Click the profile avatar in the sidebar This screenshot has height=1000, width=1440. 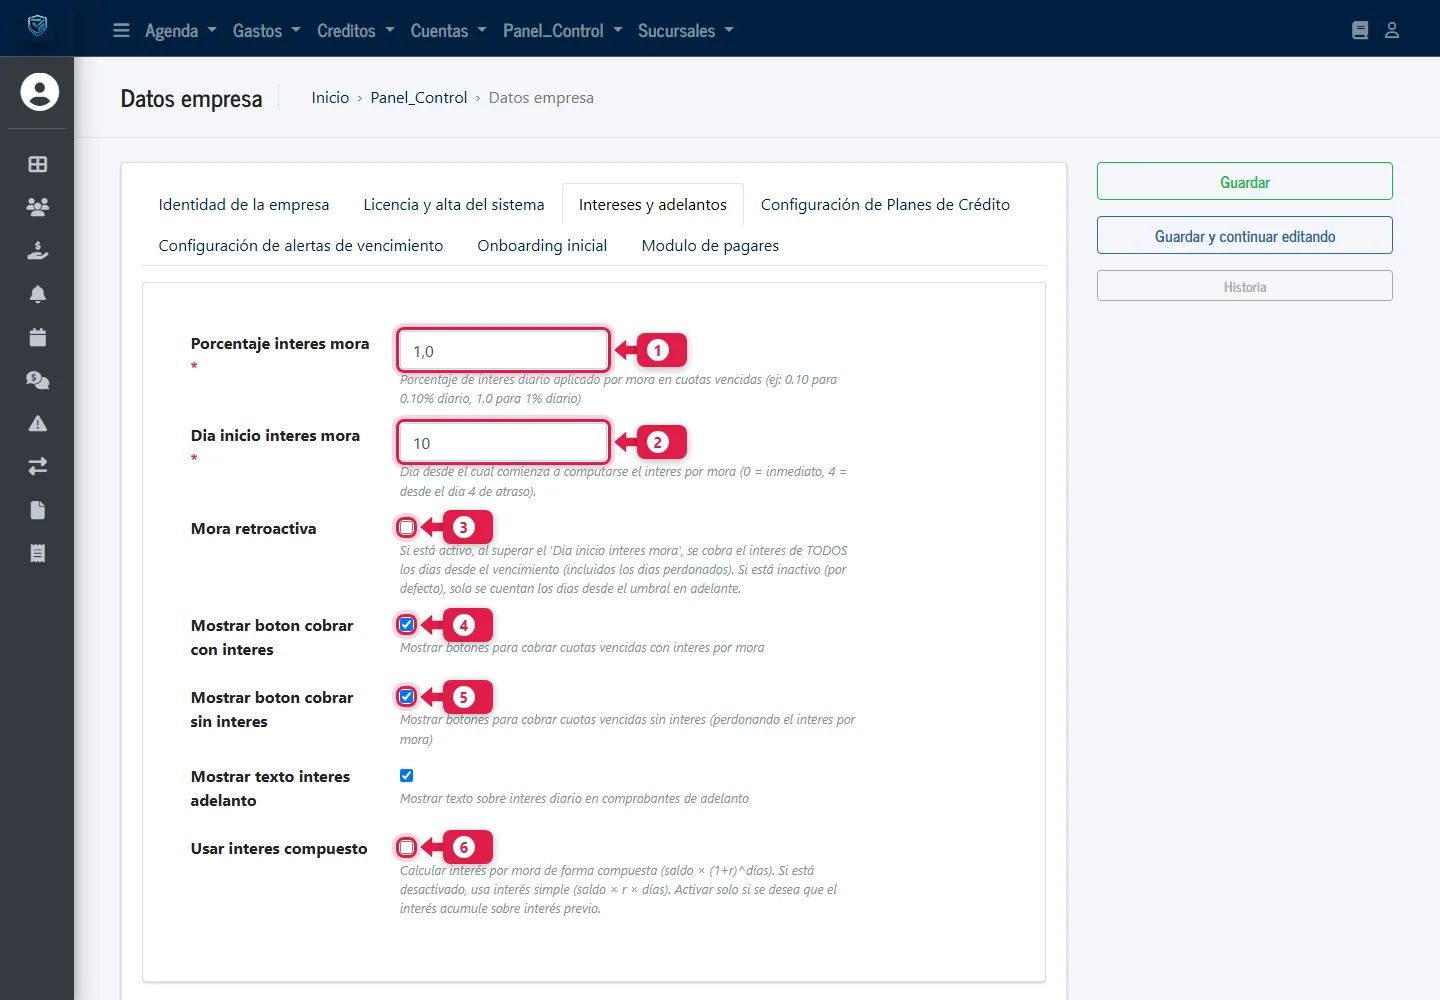[x=40, y=92]
